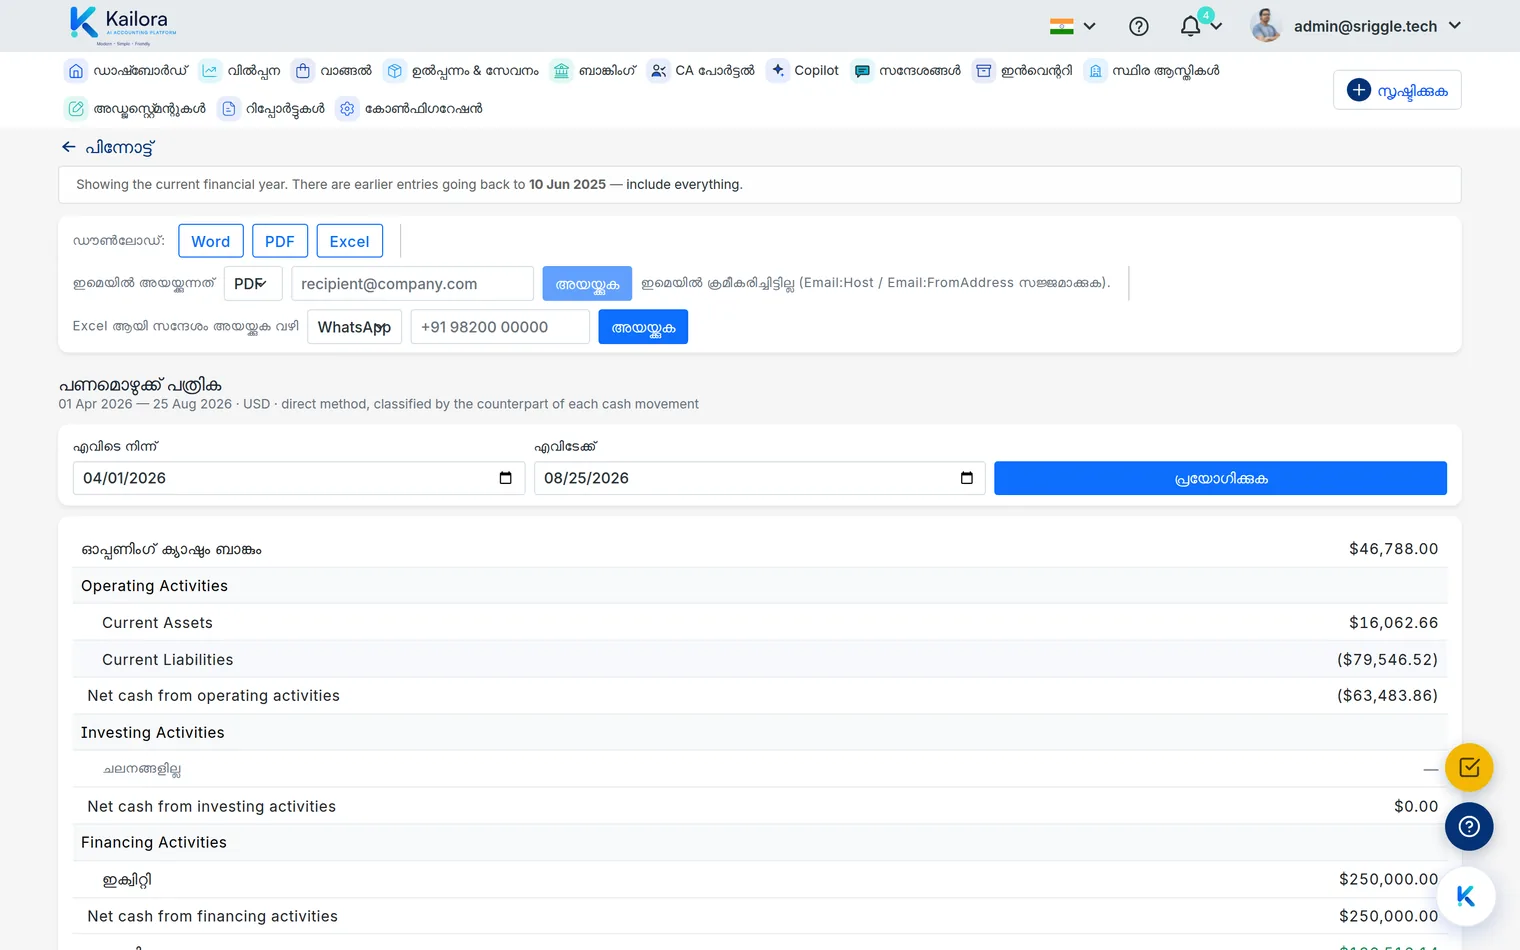Viewport: 1520px width, 950px height.
Task: Open the ഡാഷ്ബോർഡ് menu
Action: [126, 71]
